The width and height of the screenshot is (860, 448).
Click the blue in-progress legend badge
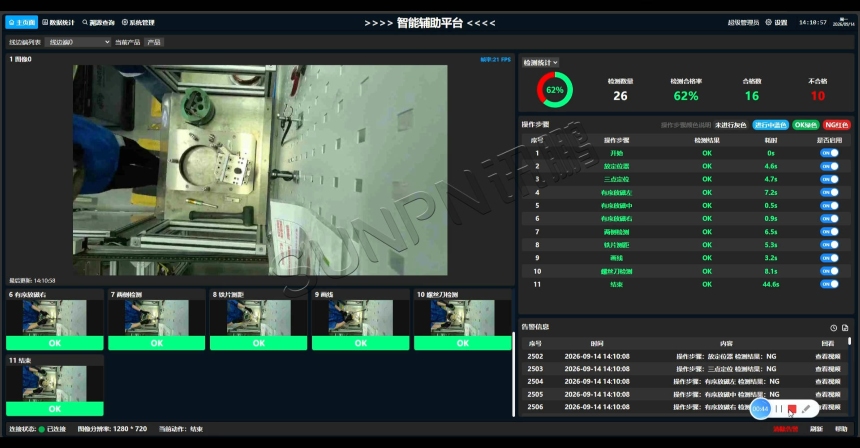(x=770, y=125)
